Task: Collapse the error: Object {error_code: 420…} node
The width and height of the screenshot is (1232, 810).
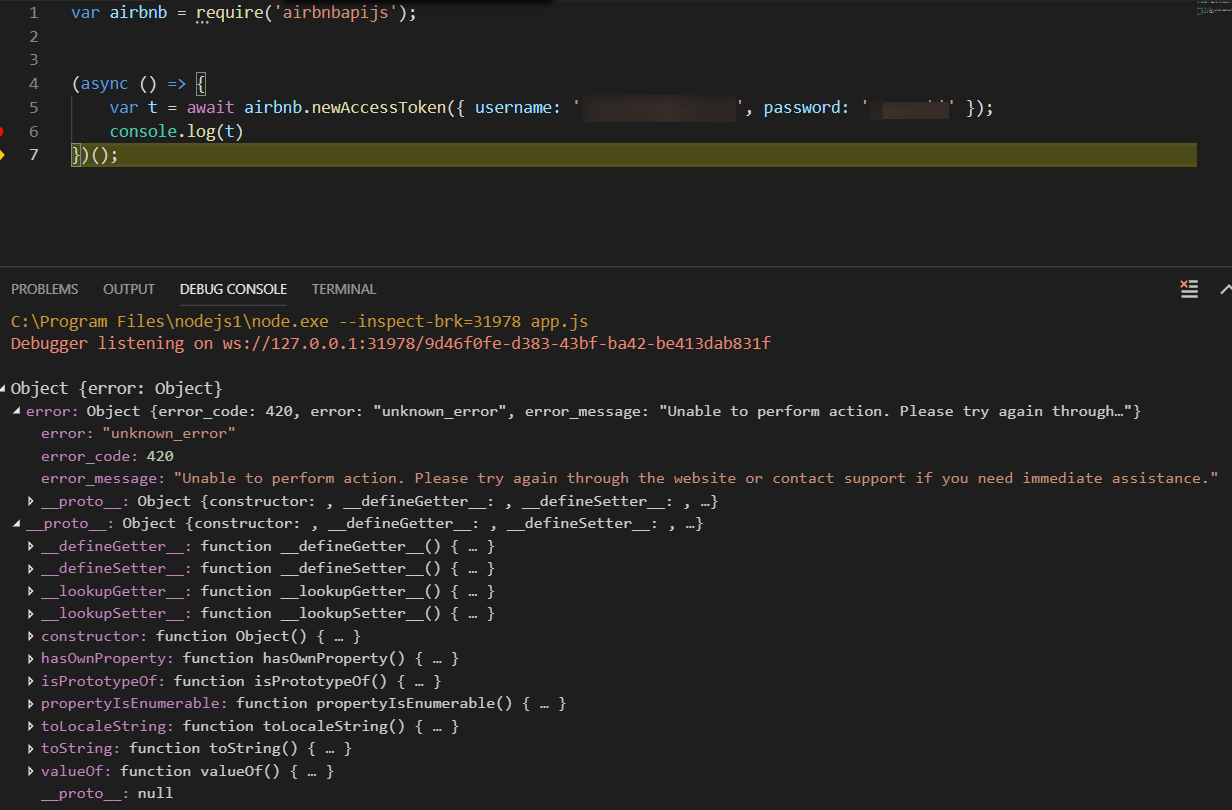Action: (17, 412)
